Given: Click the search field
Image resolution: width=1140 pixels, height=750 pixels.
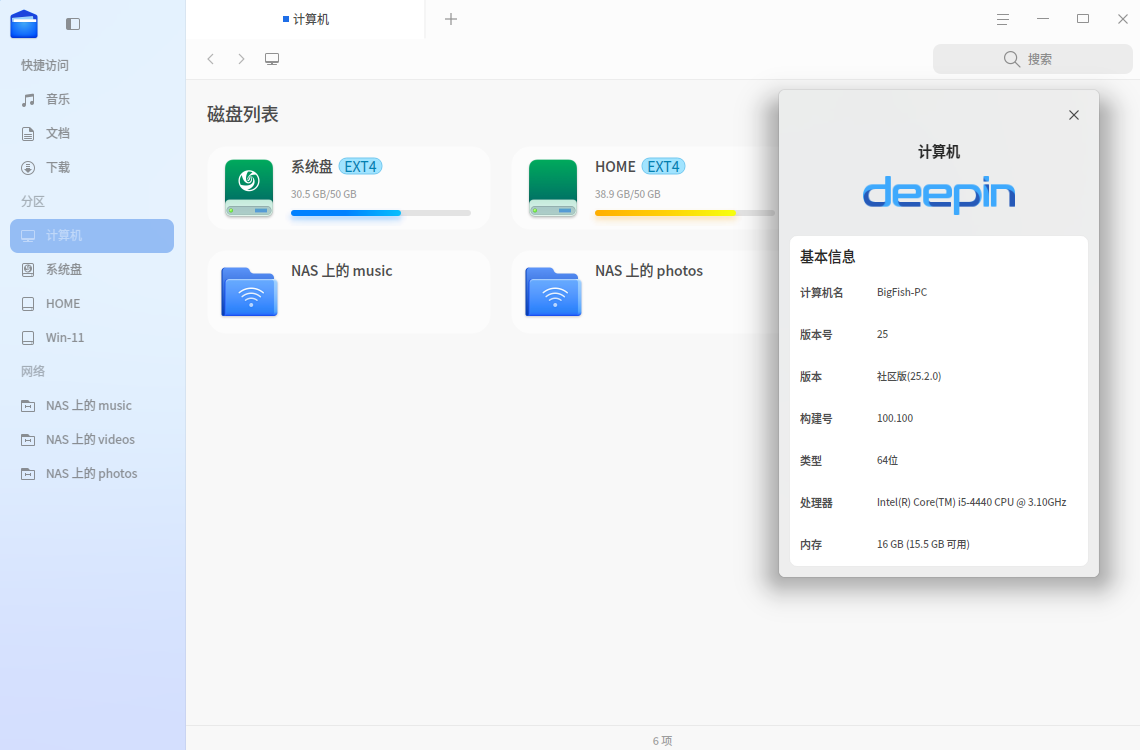Looking at the screenshot, I should click(1032, 59).
